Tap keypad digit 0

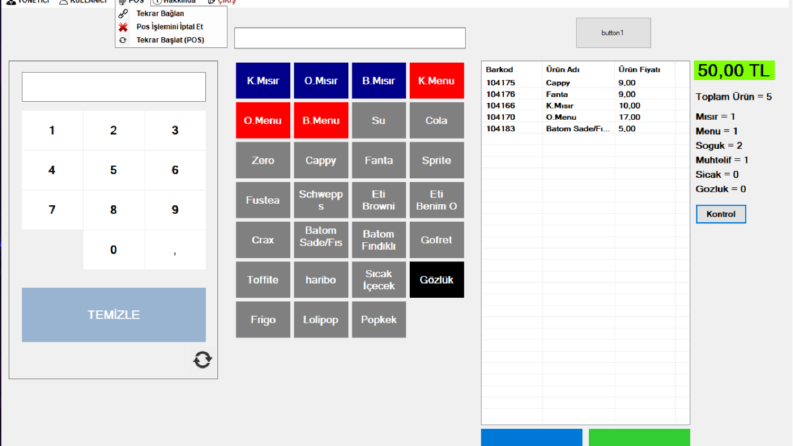tap(113, 250)
